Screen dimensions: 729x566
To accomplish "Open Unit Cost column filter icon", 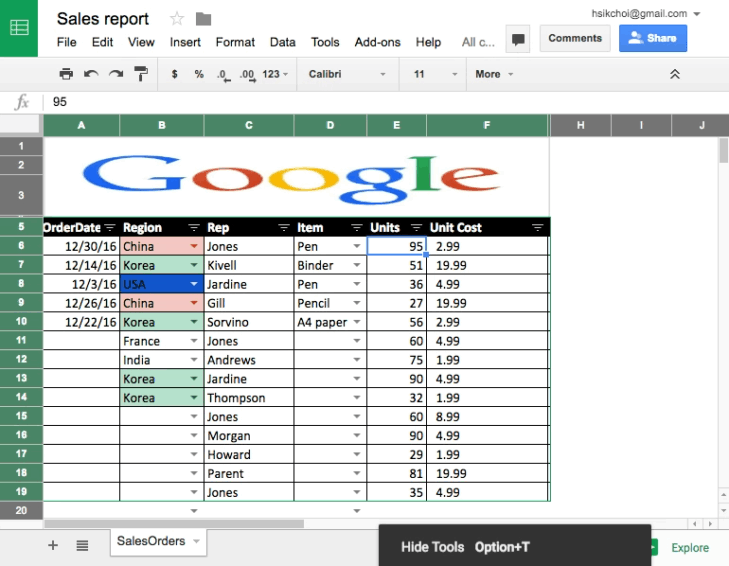I will click(537, 228).
